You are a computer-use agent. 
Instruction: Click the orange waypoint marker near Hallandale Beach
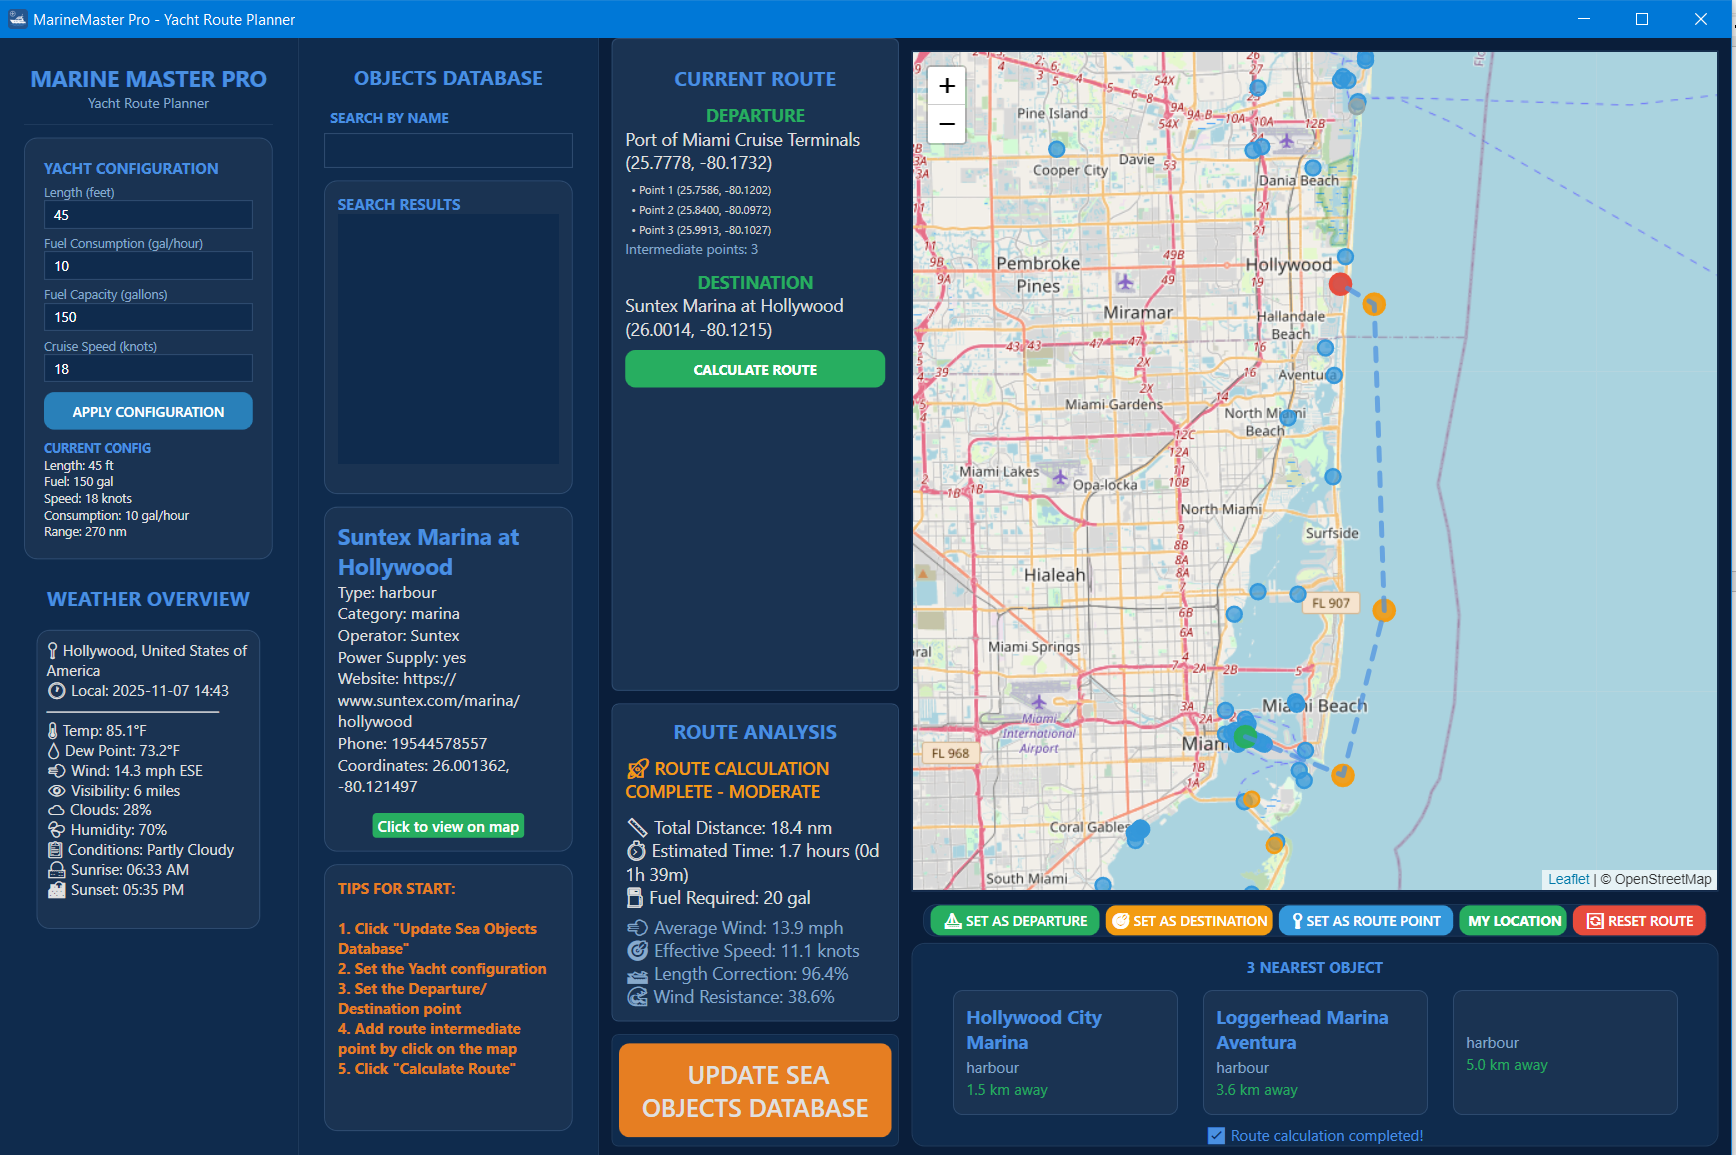point(1374,304)
